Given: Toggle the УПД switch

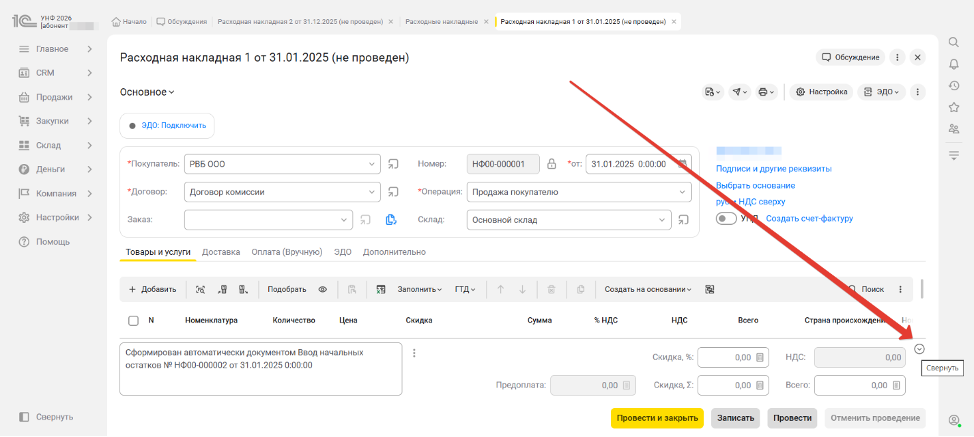Looking at the screenshot, I should pos(726,218).
